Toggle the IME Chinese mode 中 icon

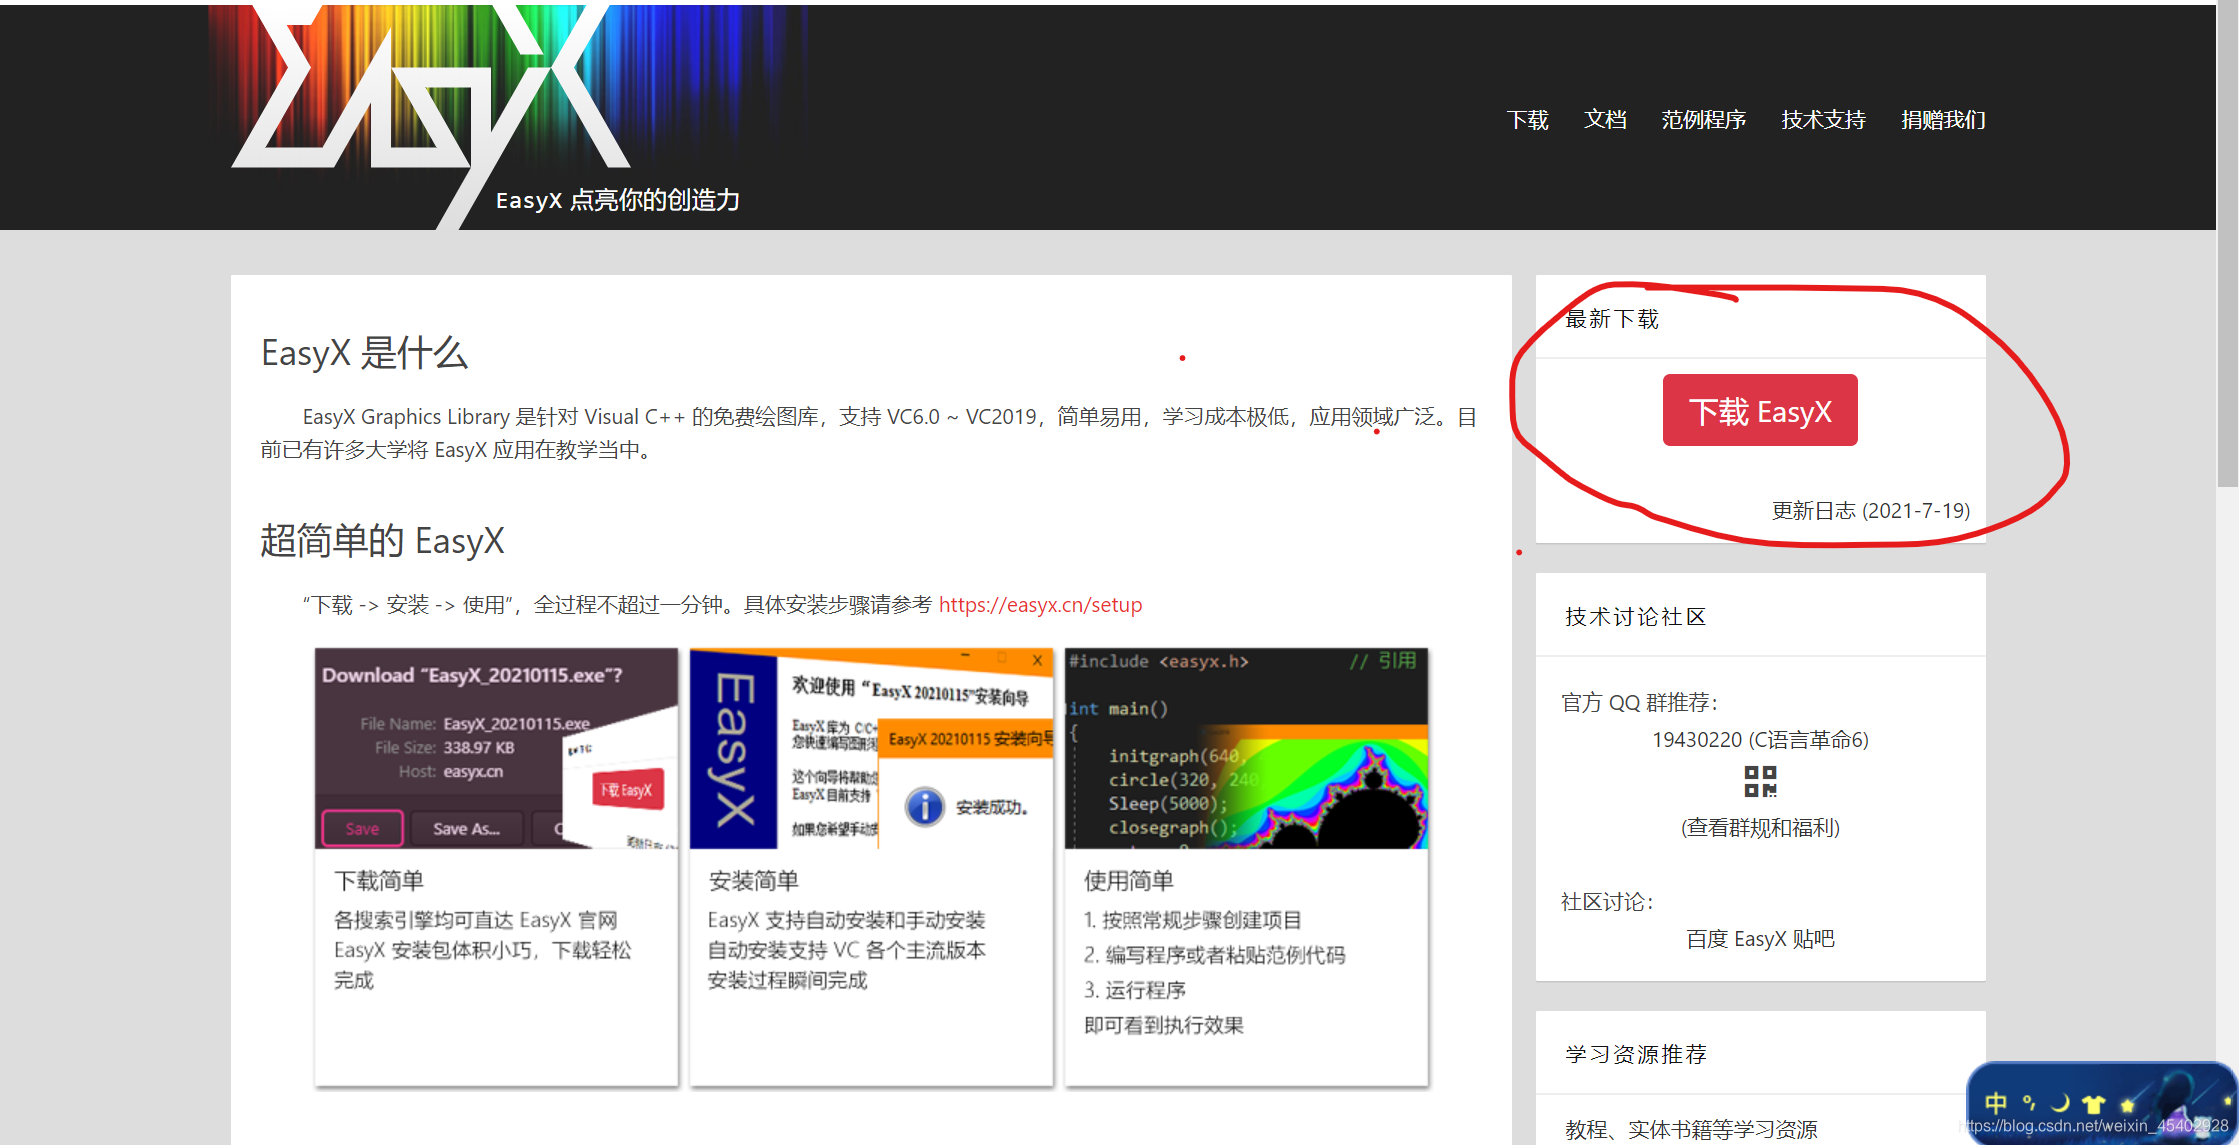coord(1995,1103)
